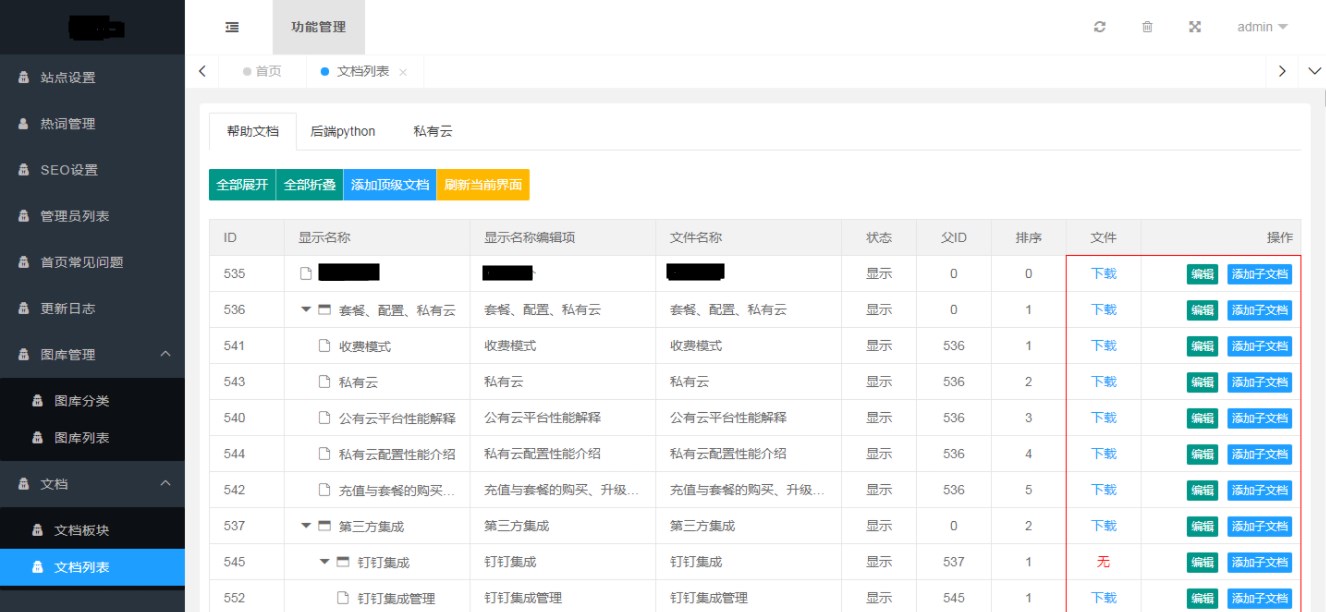The width and height of the screenshot is (1326, 612).
Task: Close the 文档列表 page tab
Action: point(403,72)
